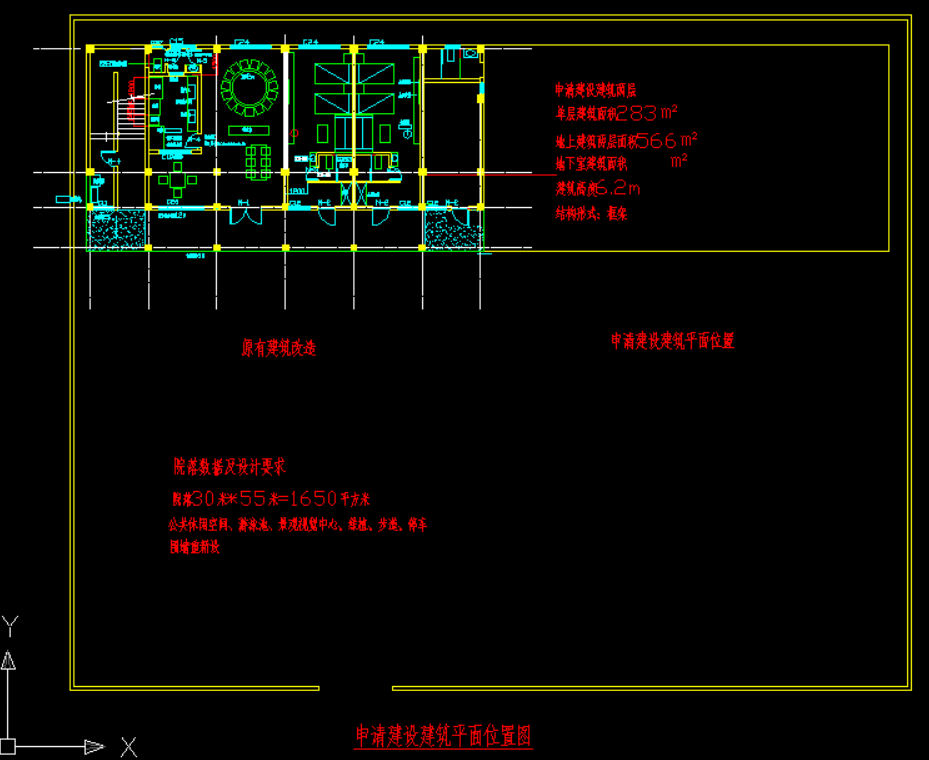929x760 pixels.
Task: Click the UCS Y axis arrowhead
Action: 8,658
